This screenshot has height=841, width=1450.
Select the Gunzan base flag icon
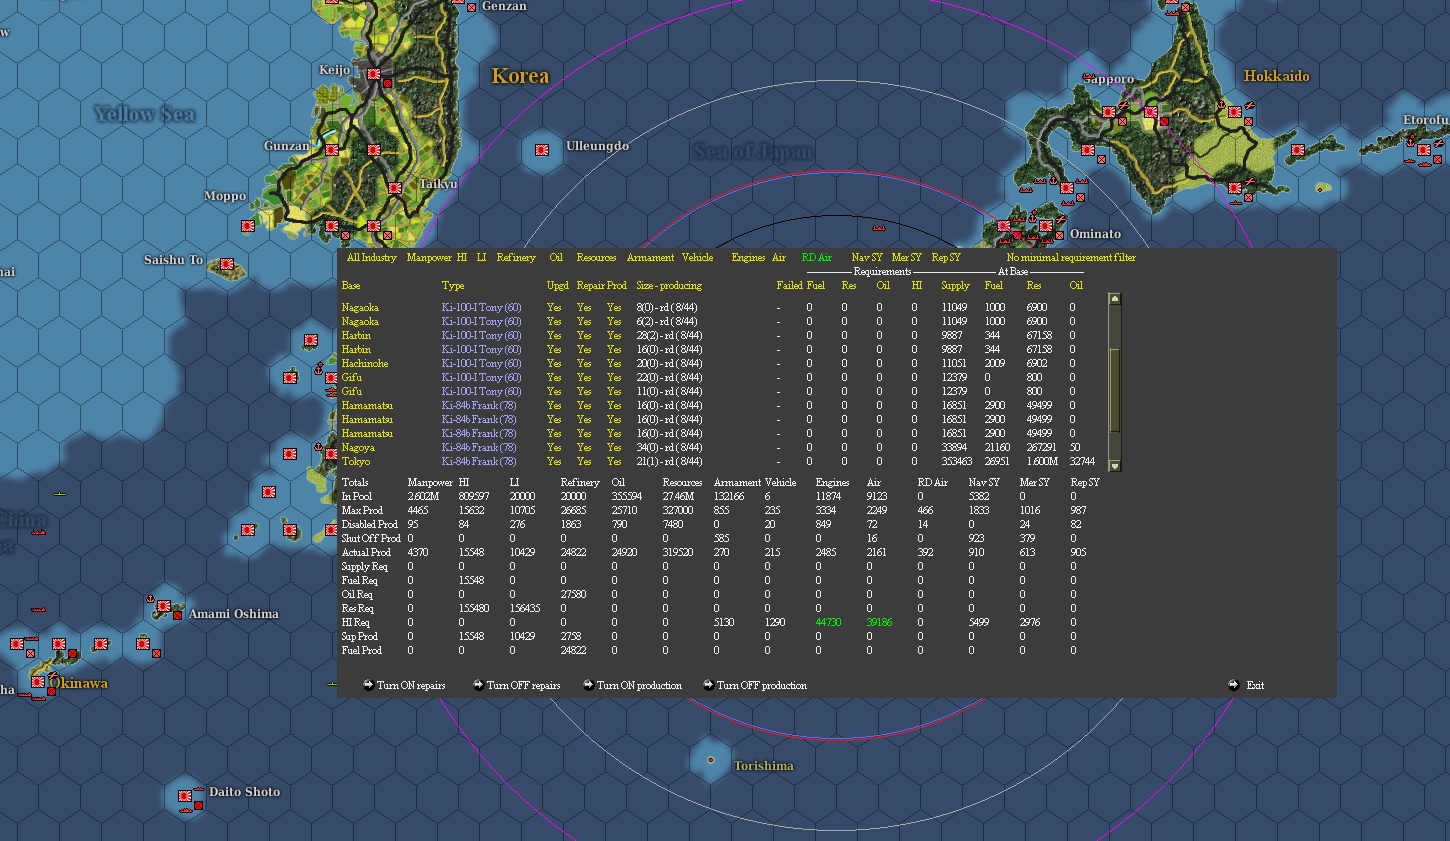tap(331, 150)
